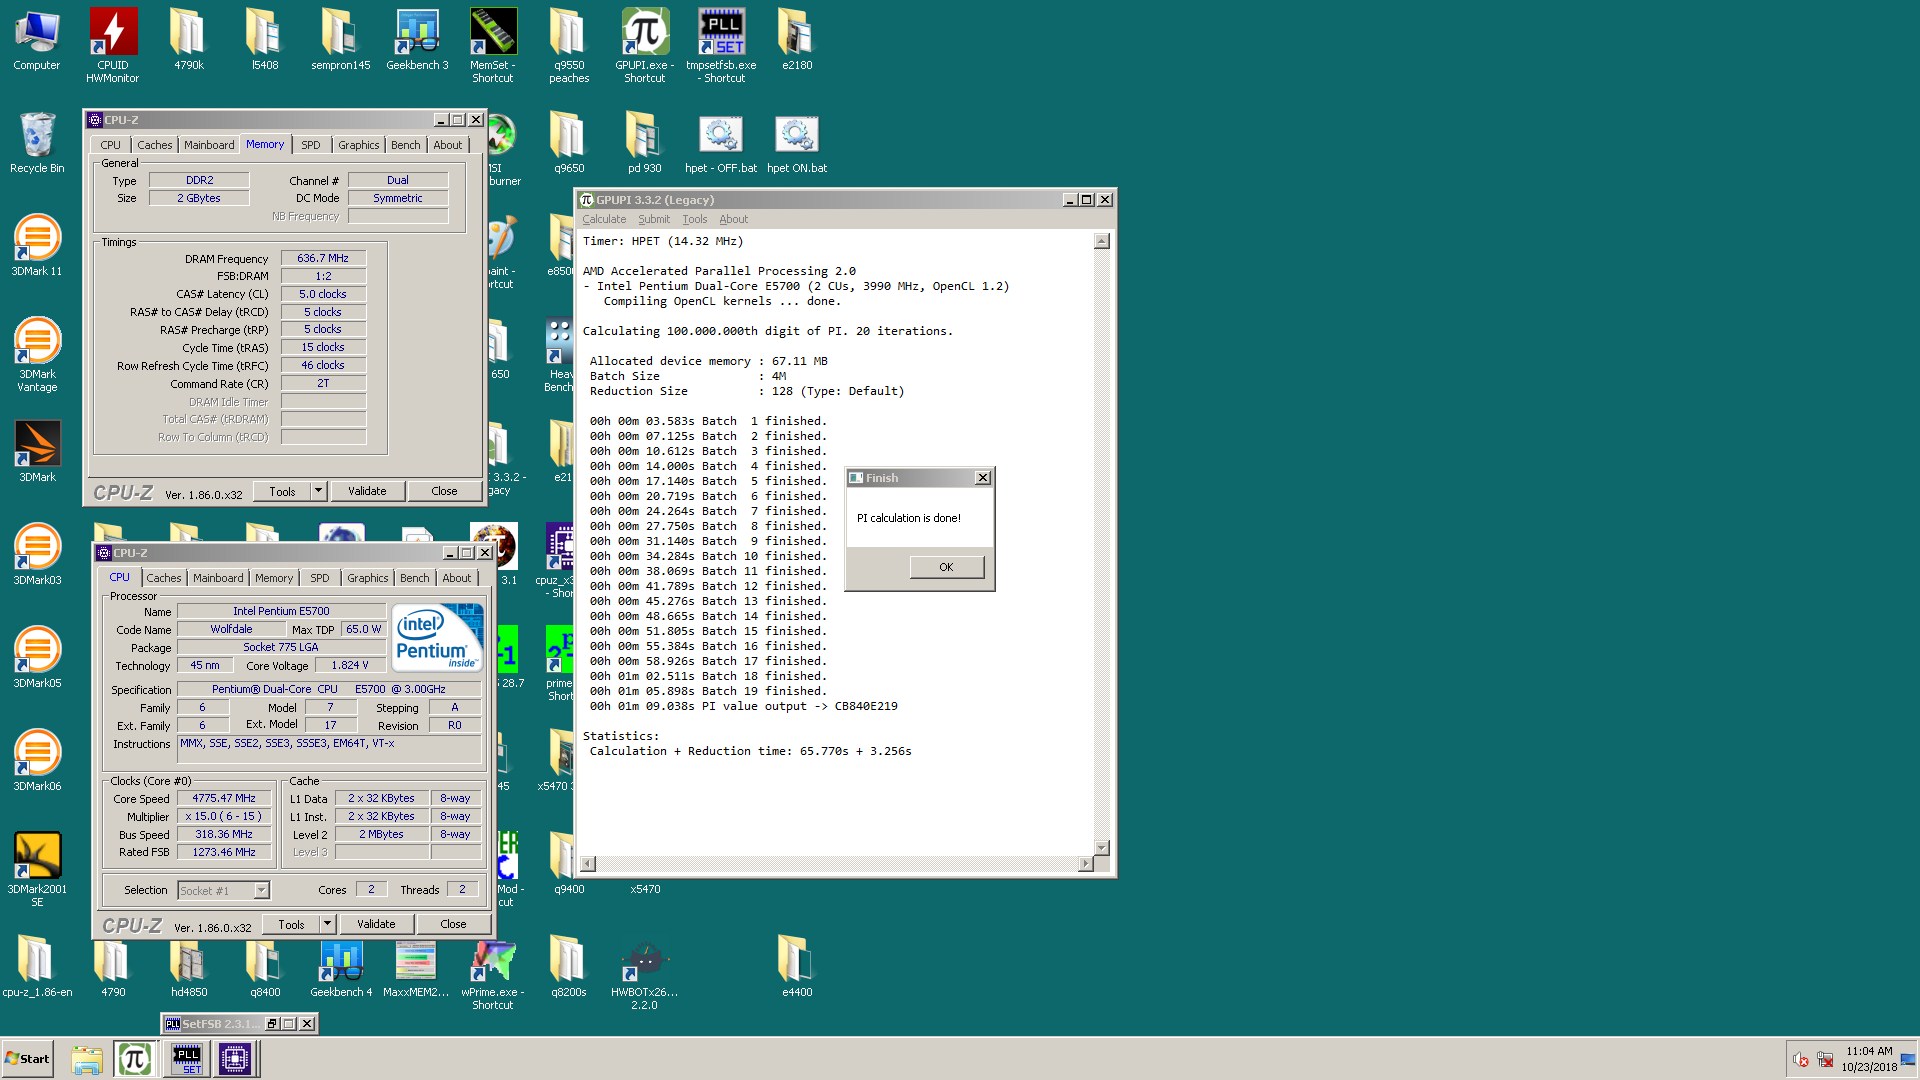The image size is (1920, 1080).
Task: Click the Core Speed 4775.47 MHz field
Action: tap(224, 798)
